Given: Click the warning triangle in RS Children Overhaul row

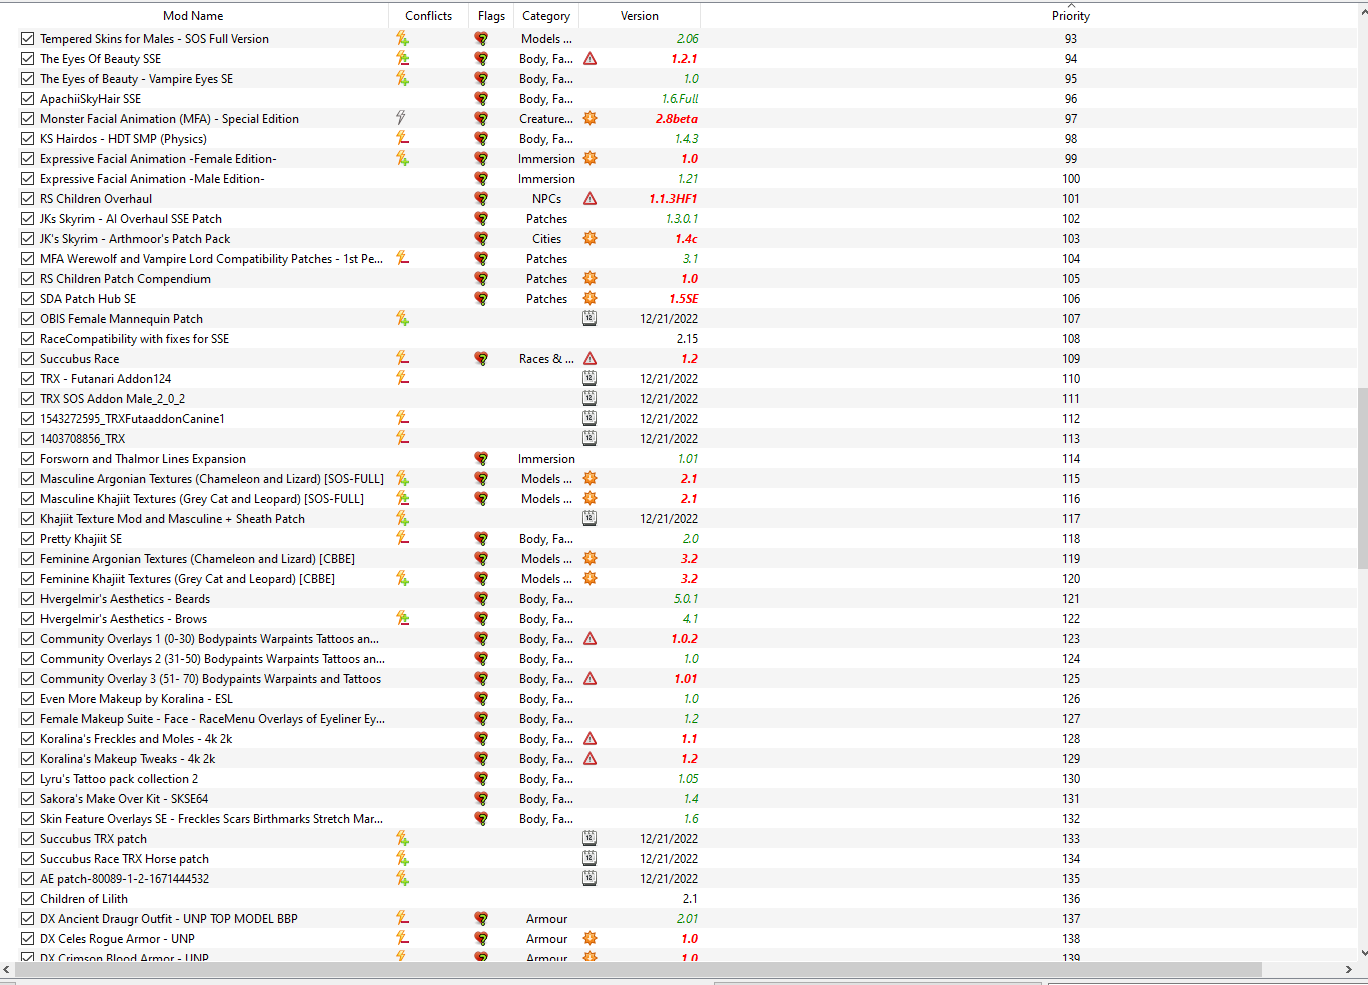Looking at the screenshot, I should pyautogui.click(x=590, y=199).
